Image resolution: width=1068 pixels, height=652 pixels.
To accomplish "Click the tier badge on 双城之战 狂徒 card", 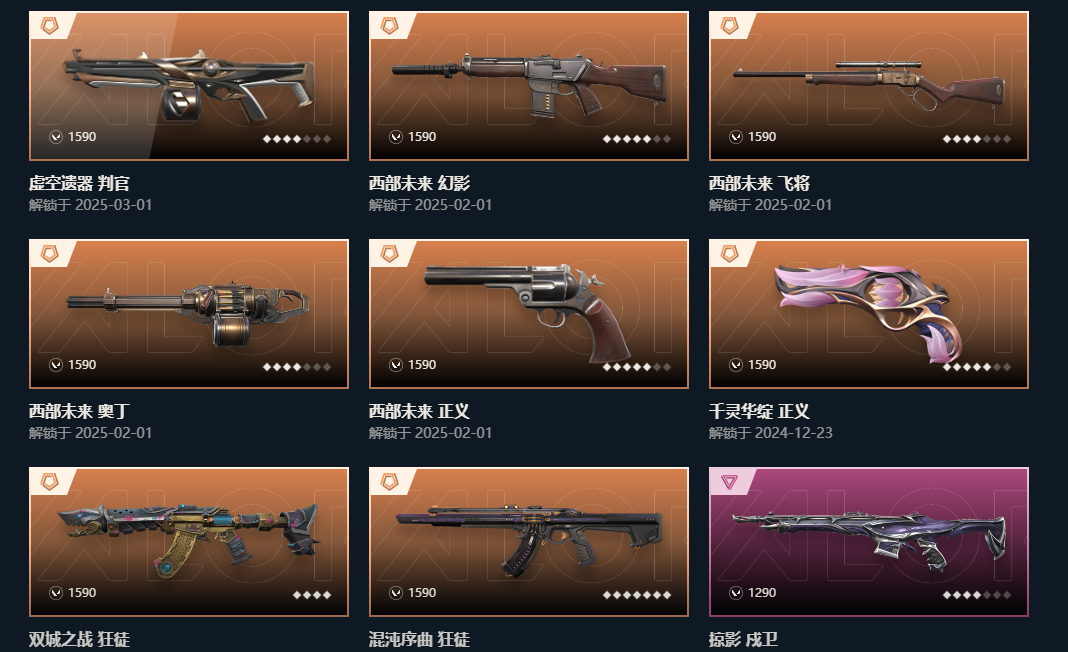I will pos(50,482).
